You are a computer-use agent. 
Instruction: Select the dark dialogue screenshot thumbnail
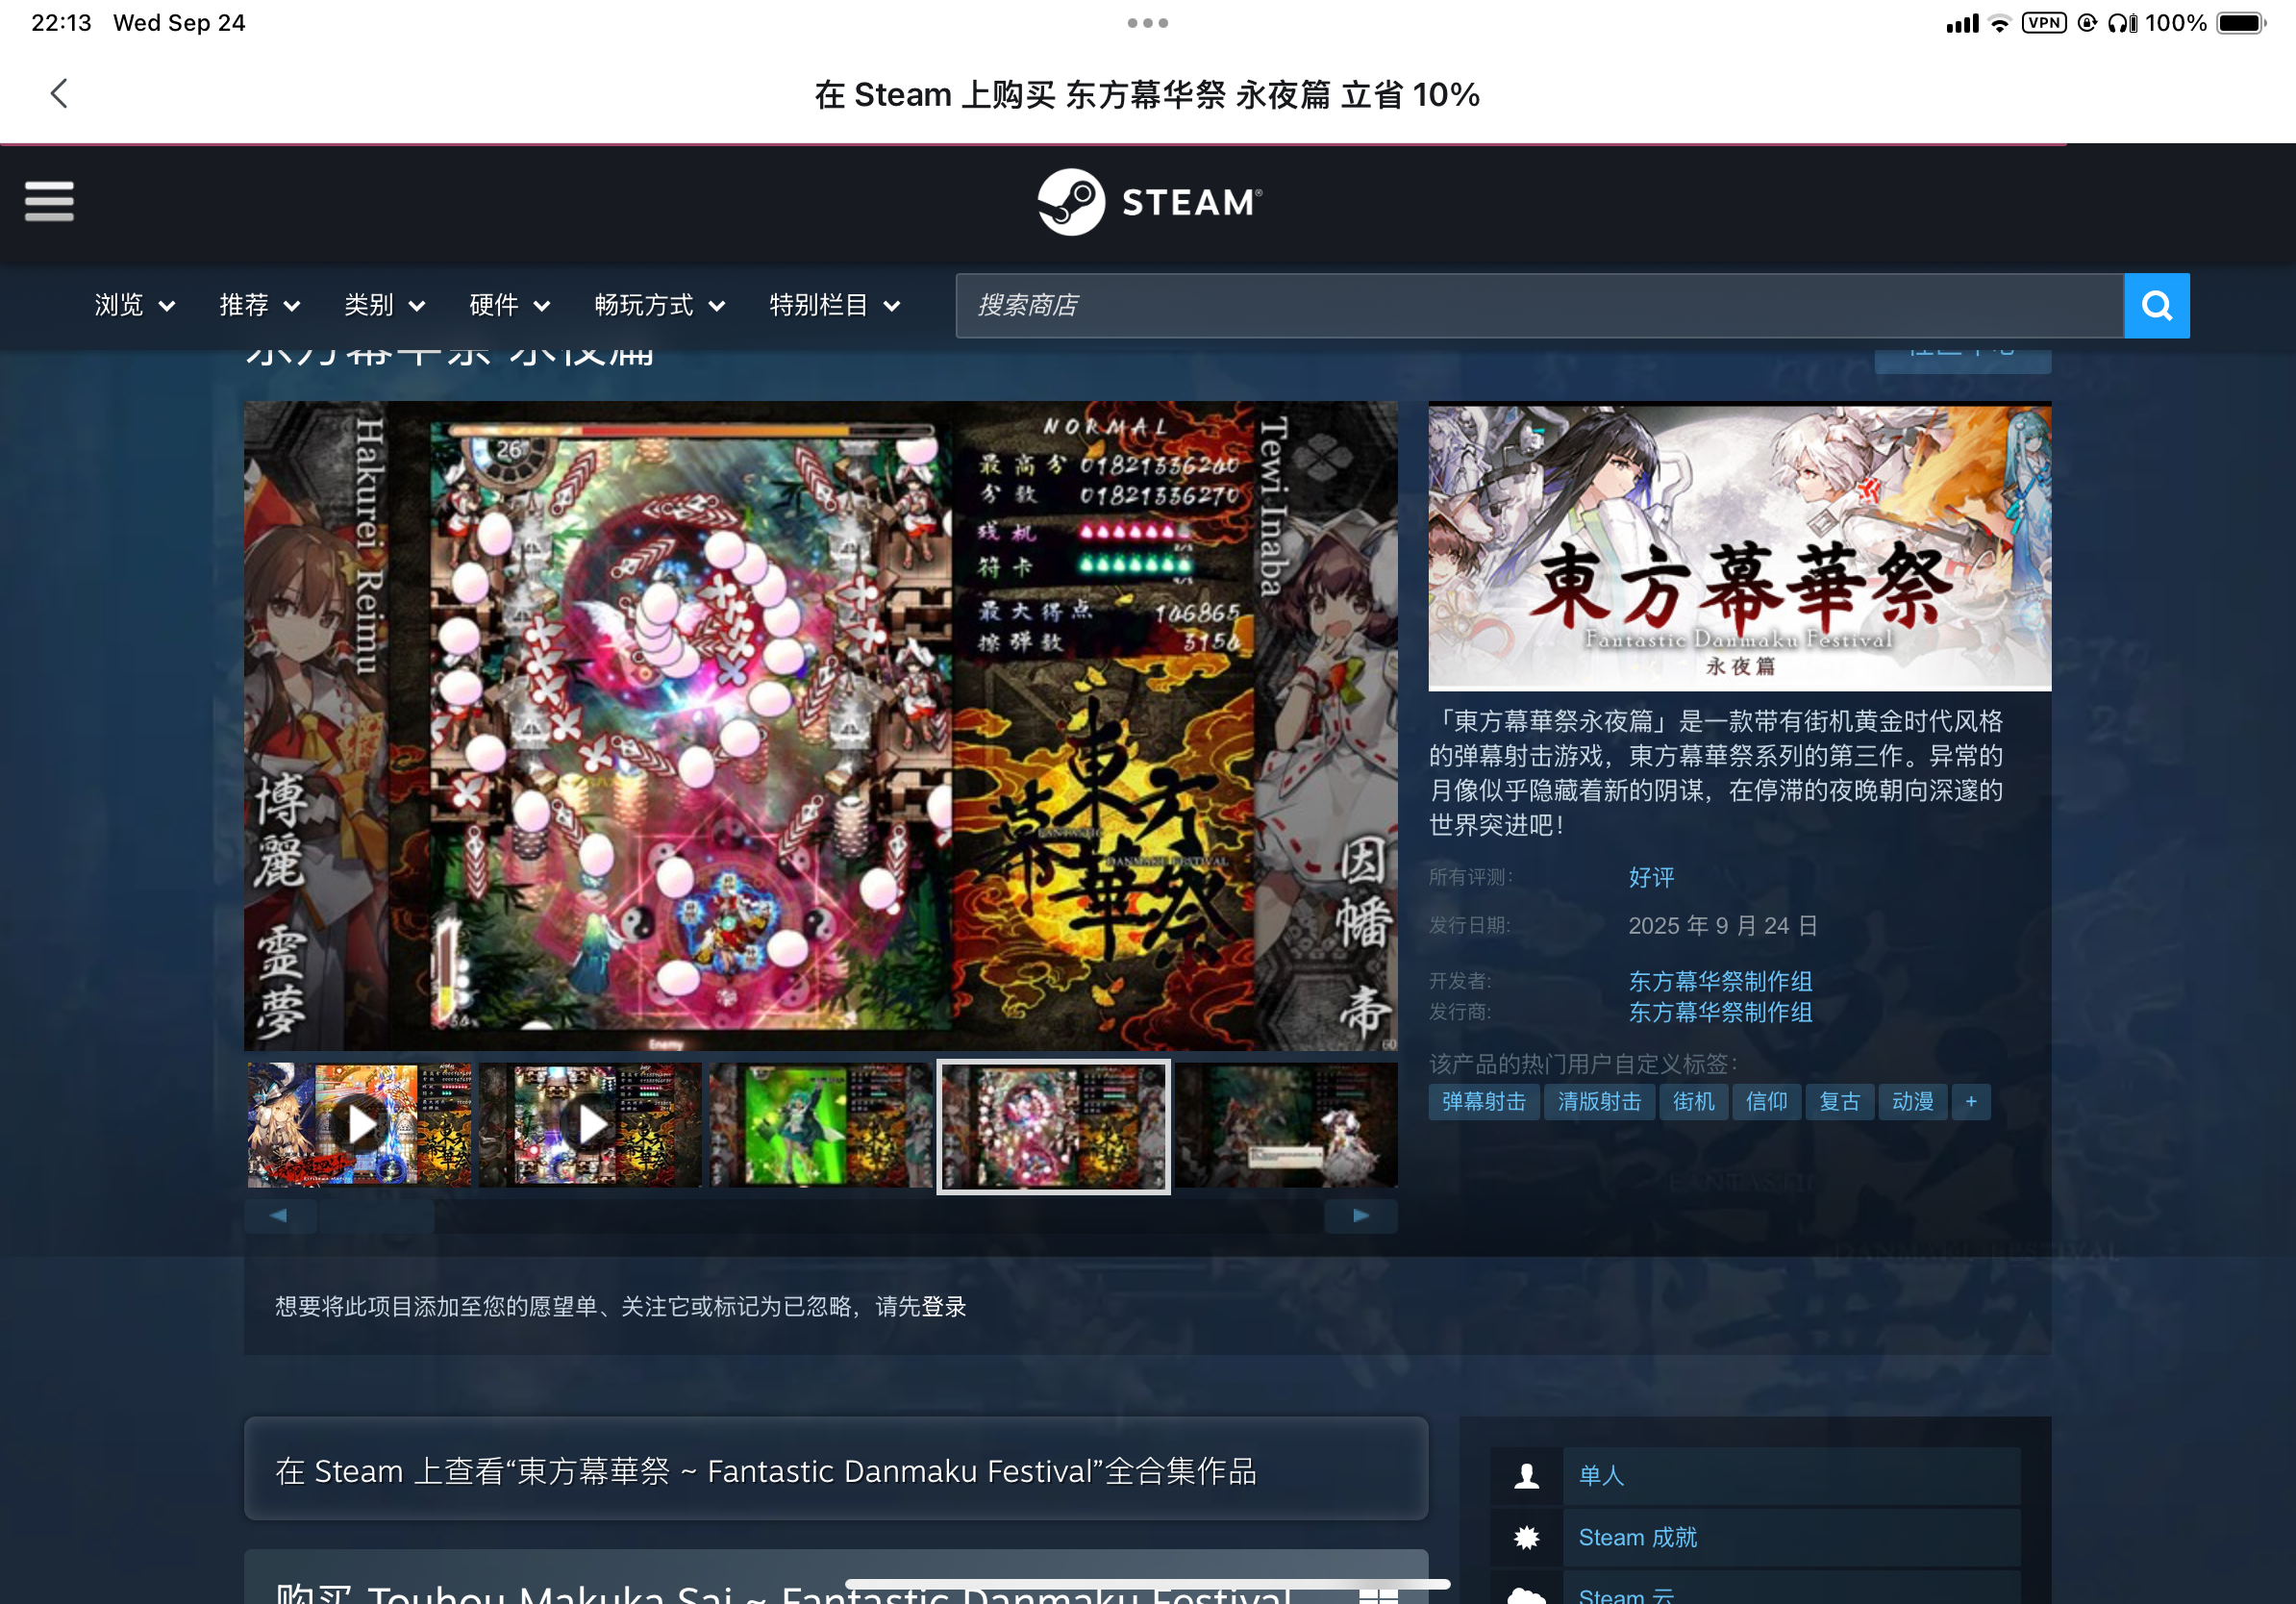point(1286,1125)
